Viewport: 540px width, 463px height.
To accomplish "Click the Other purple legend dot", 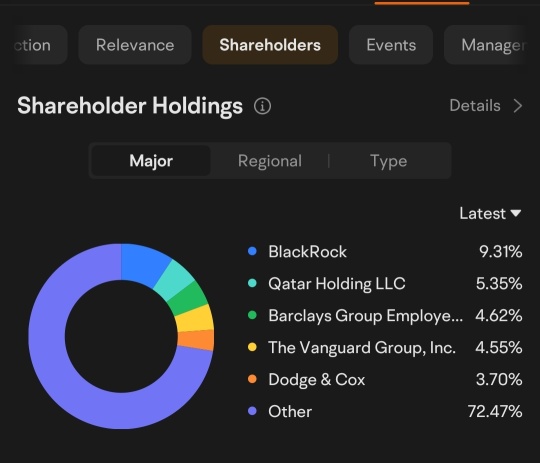I will [x=252, y=411].
